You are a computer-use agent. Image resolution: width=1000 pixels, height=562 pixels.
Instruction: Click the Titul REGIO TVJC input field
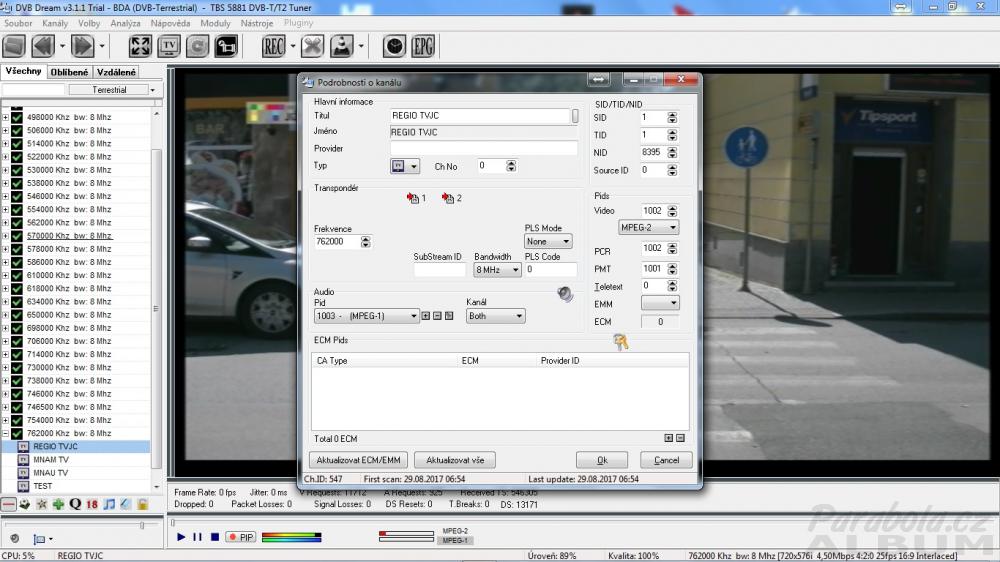coord(480,116)
